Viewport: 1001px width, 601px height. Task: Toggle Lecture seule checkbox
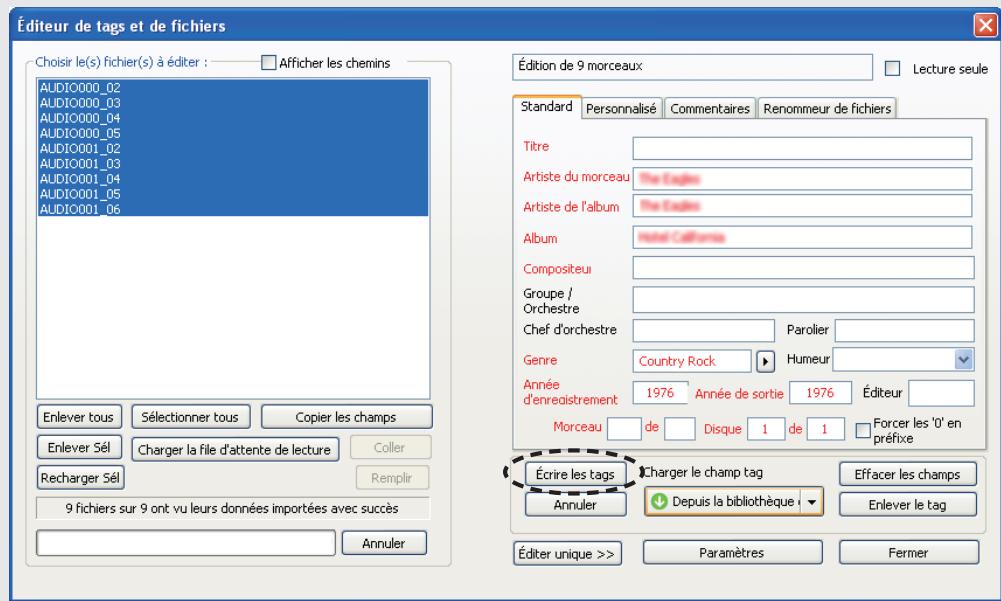[892, 68]
